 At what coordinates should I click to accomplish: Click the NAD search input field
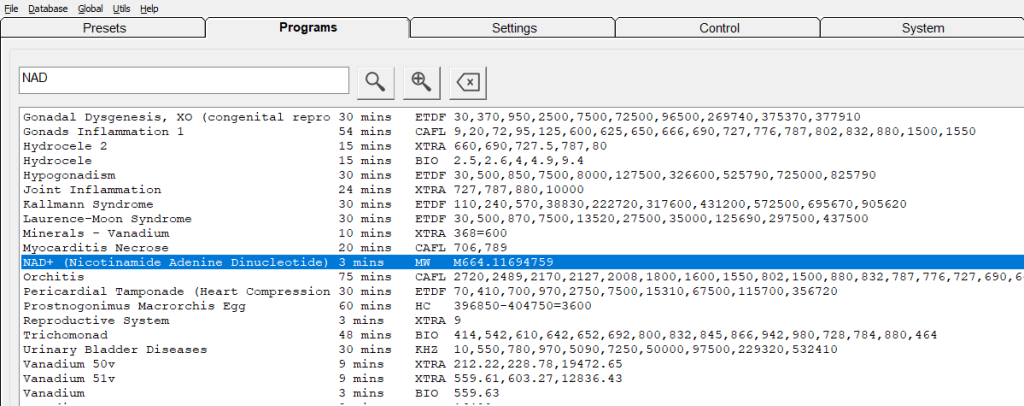point(183,81)
